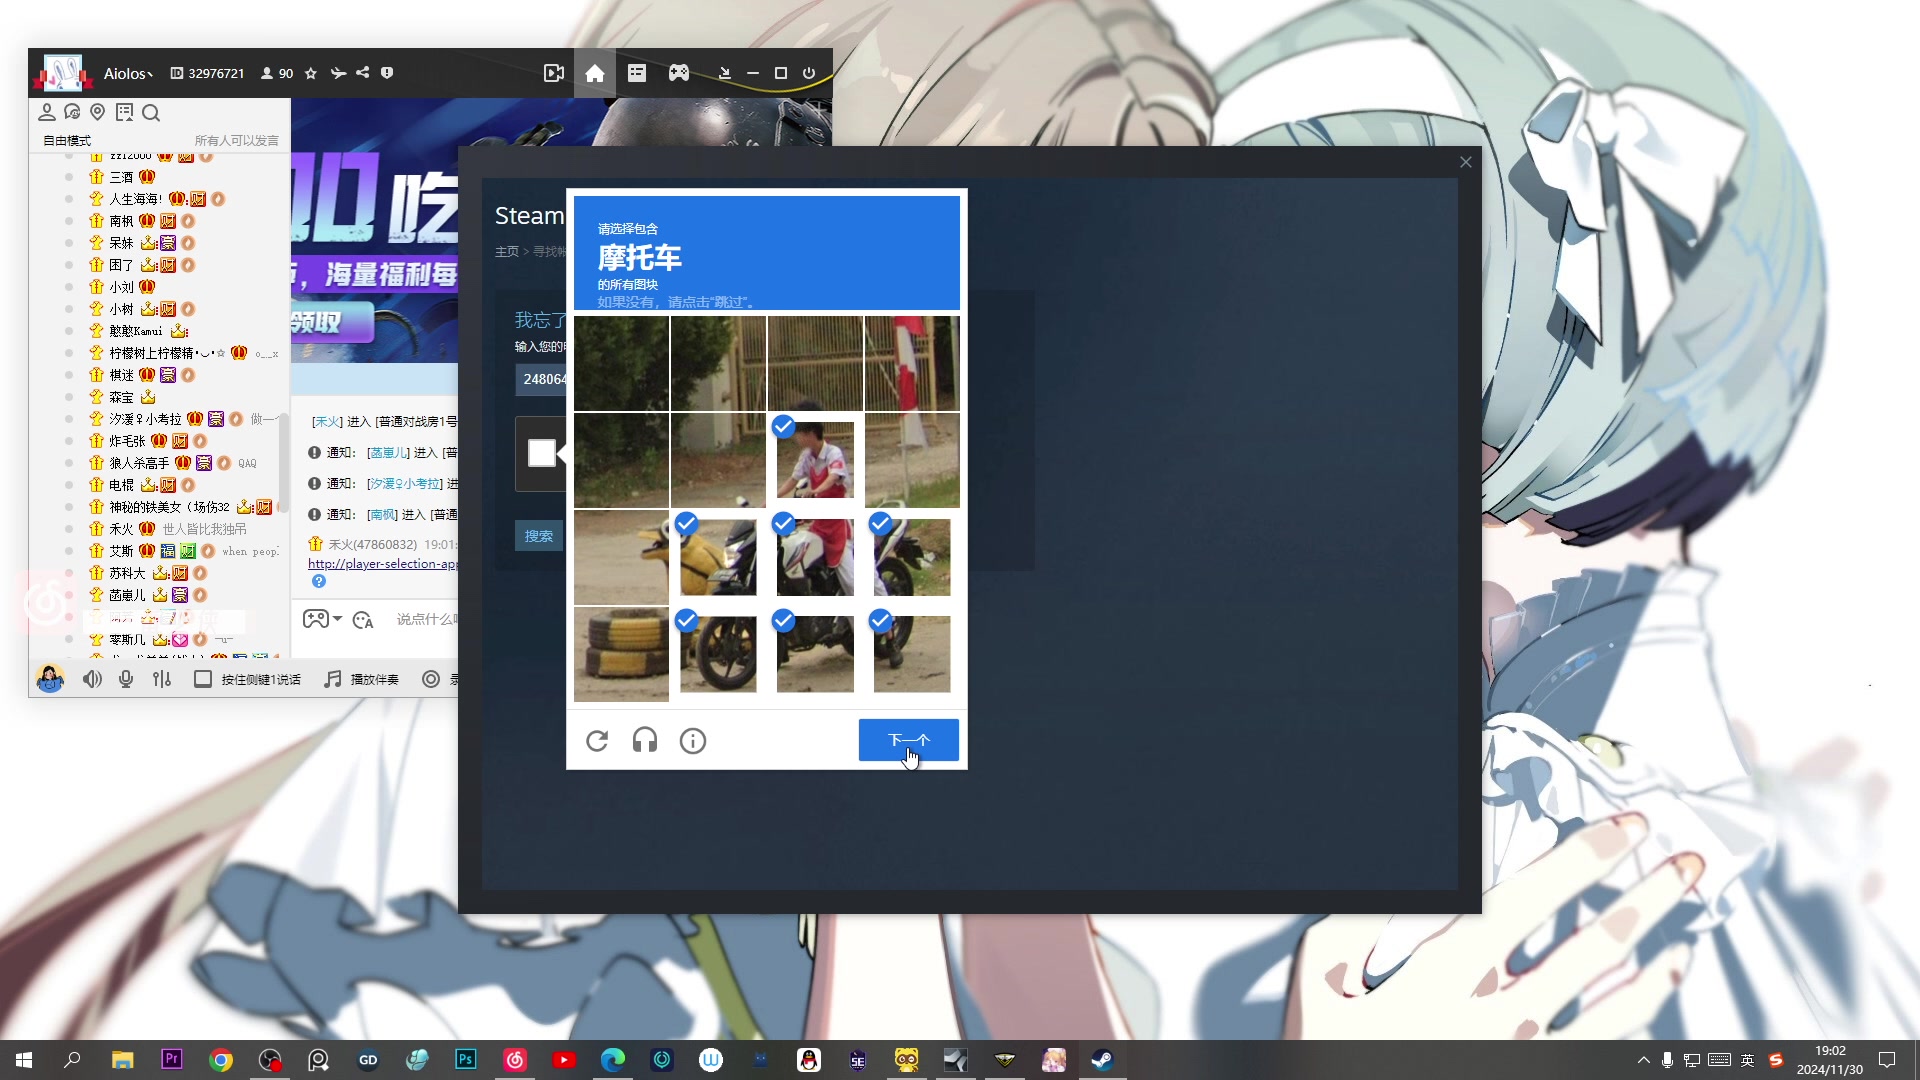
Task: Select member 憨憨Kamui in user list
Action: 136,331
